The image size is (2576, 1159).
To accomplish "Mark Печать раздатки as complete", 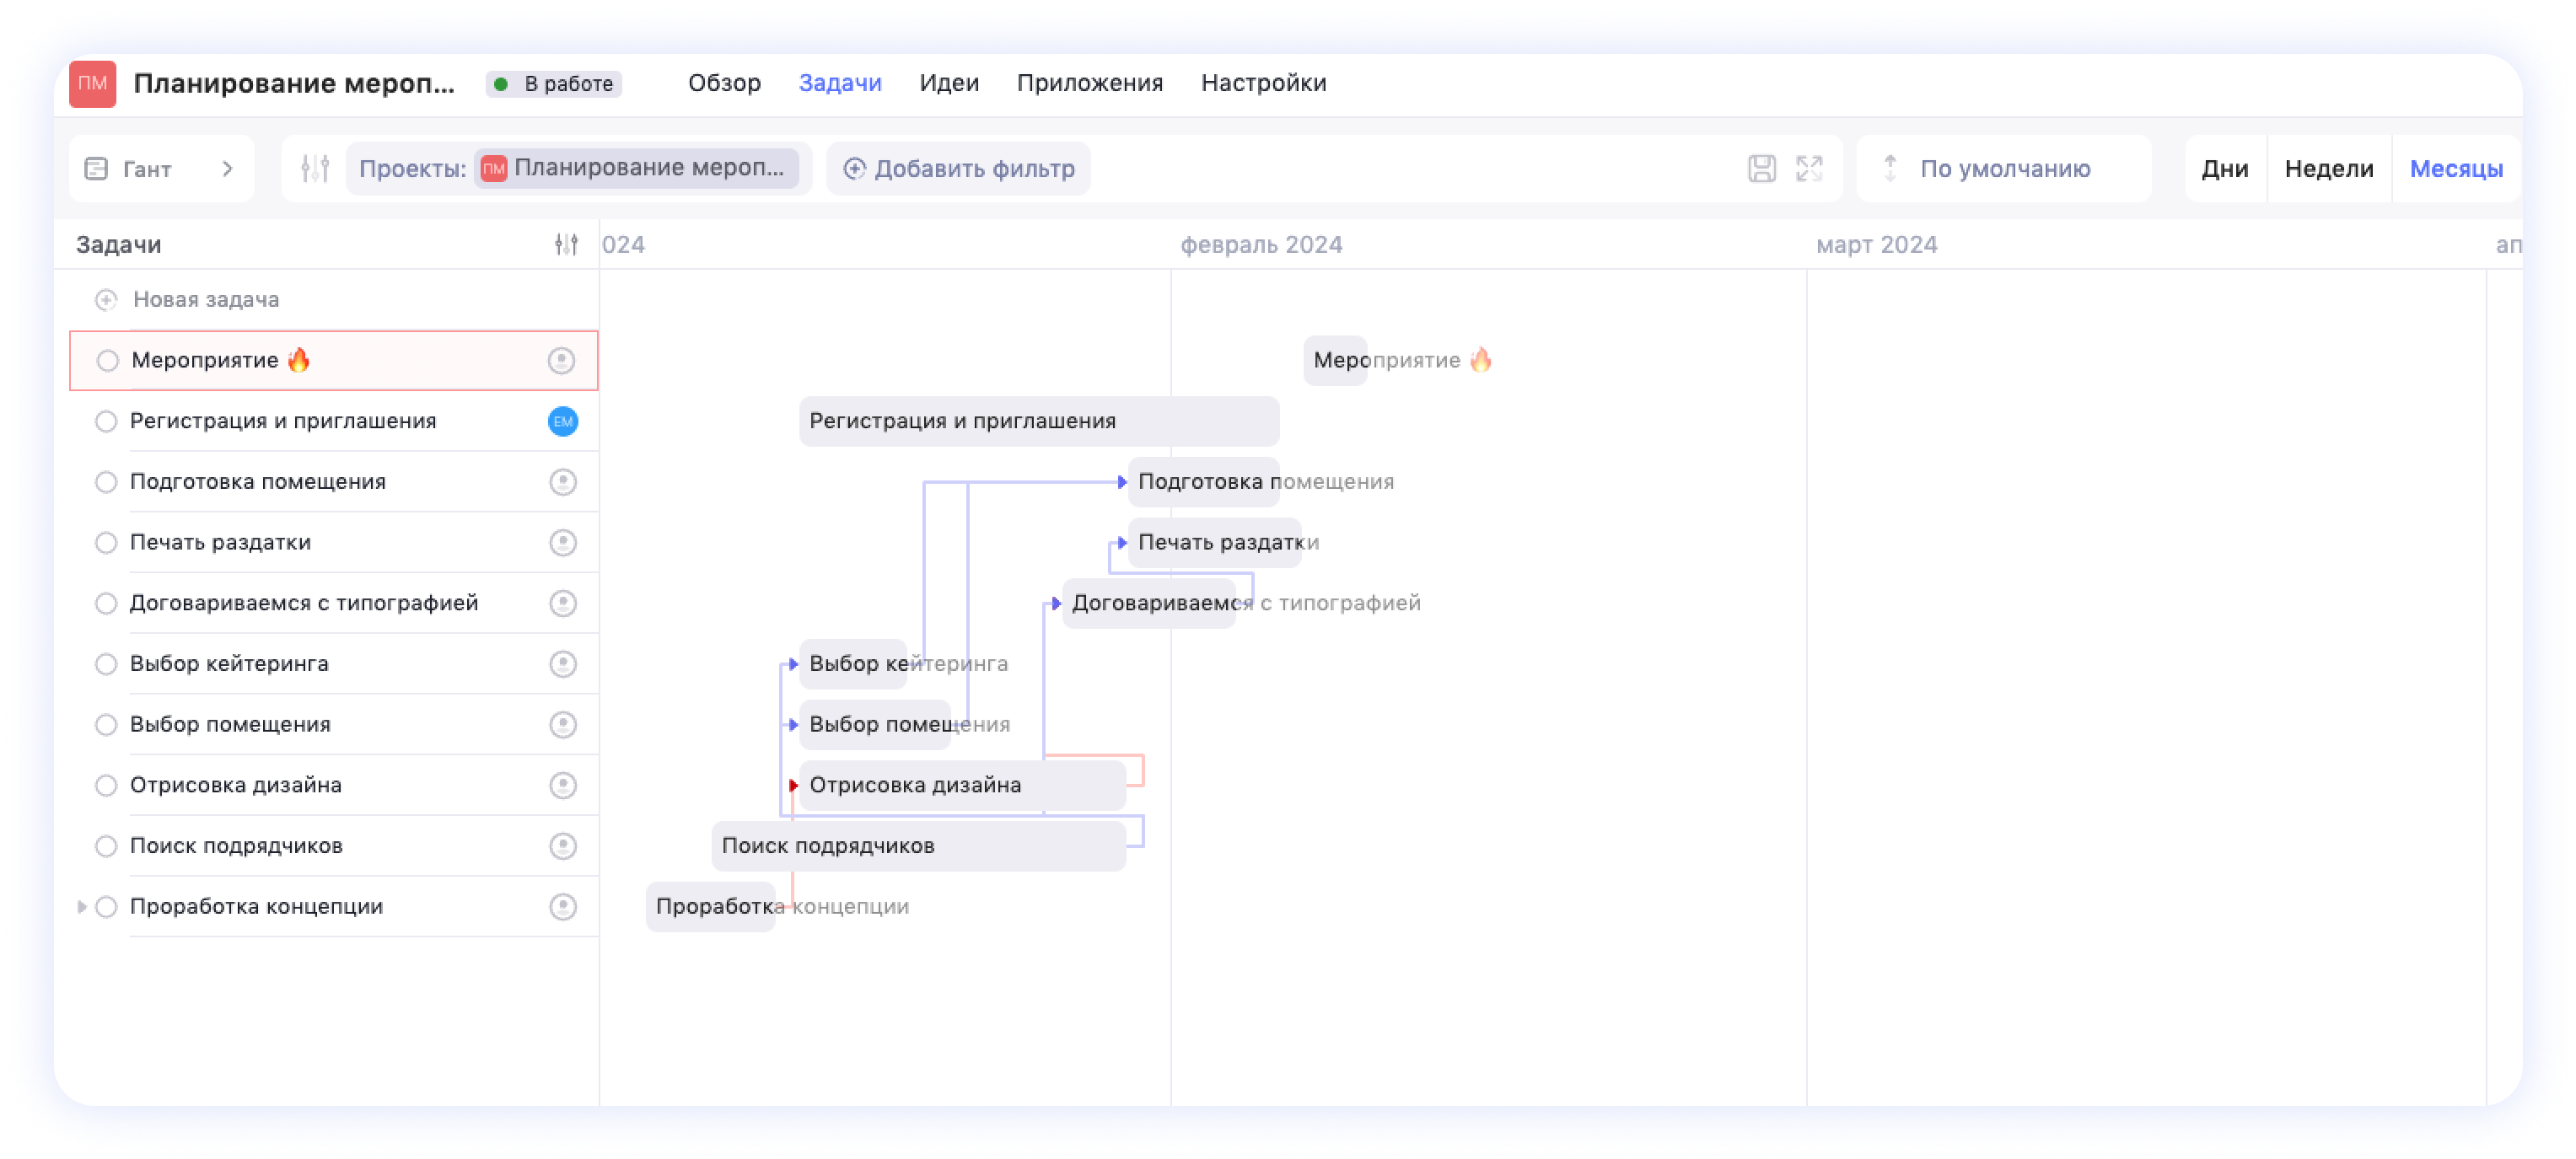I will [106, 543].
